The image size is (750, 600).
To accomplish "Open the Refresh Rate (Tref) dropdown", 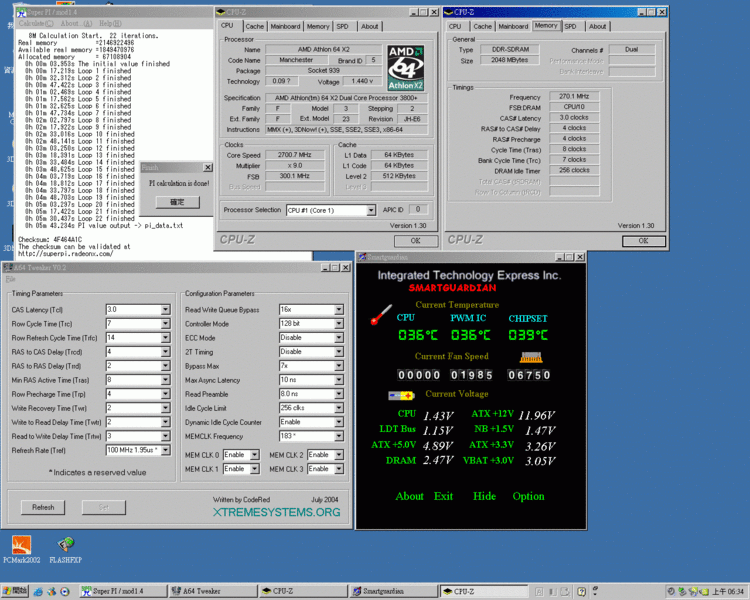I will tap(165, 450).
